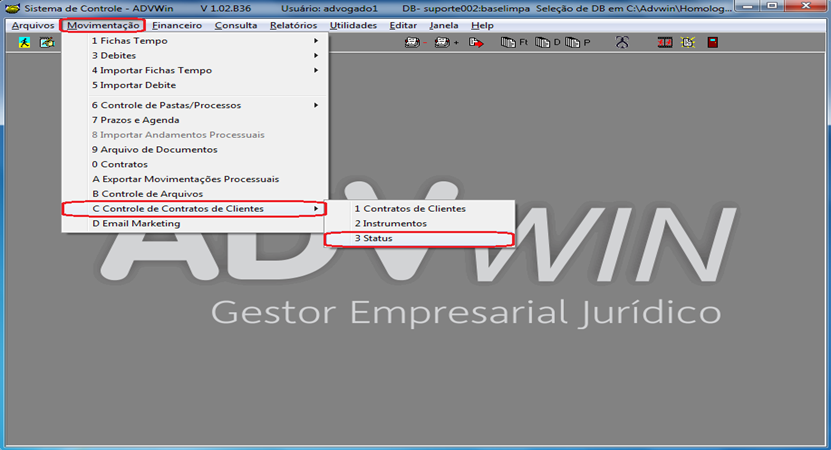Select '7 Prazos e Agenda'
Viewport: 831px width, 450px height.
[x=195, y=120]
